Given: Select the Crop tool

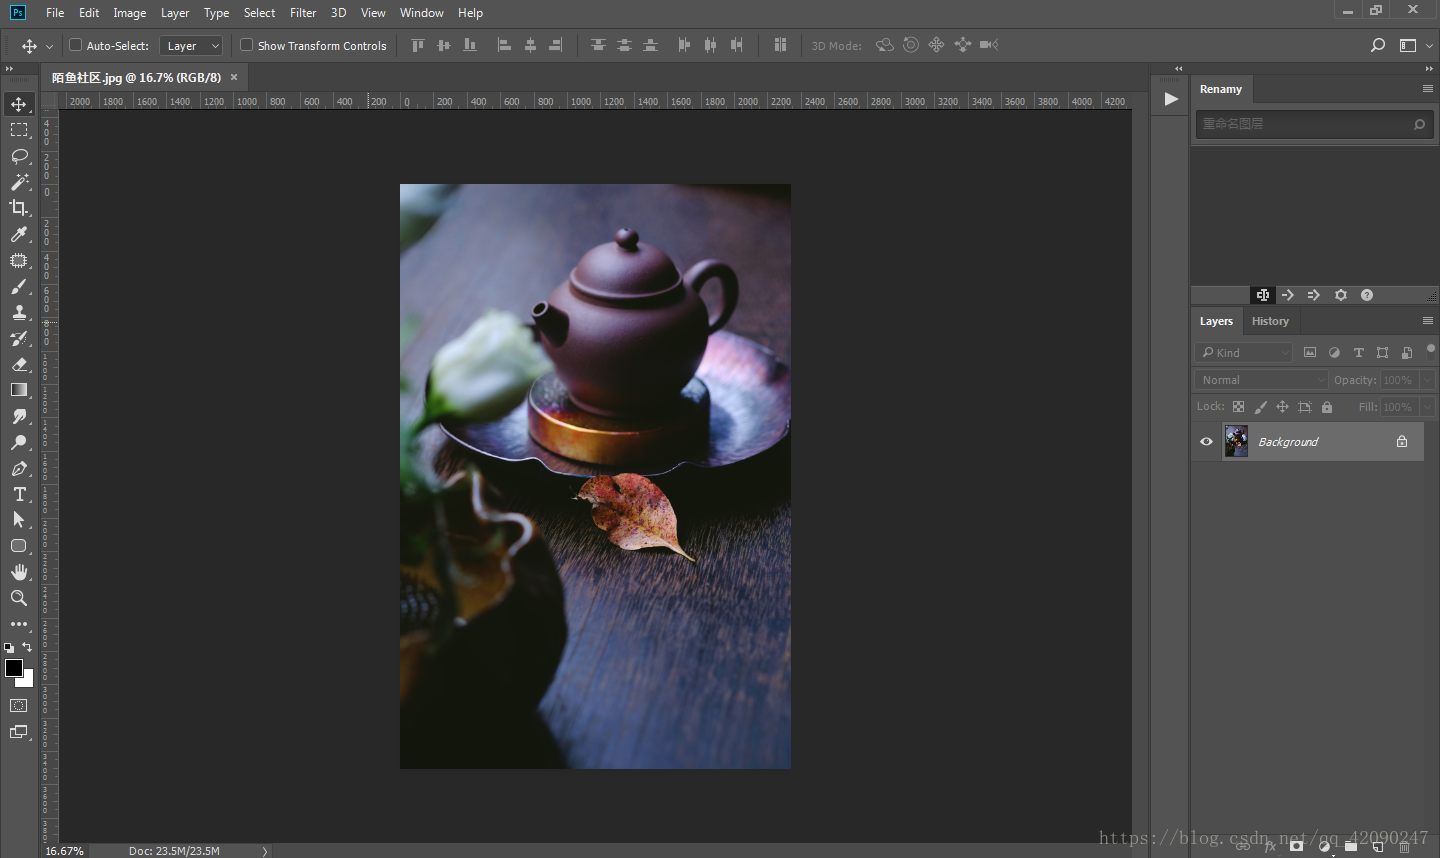Looking at the screenshot, I should [19, 208].
